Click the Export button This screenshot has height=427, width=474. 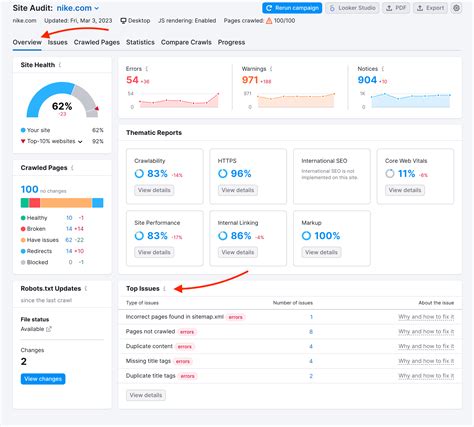[431, 8]
